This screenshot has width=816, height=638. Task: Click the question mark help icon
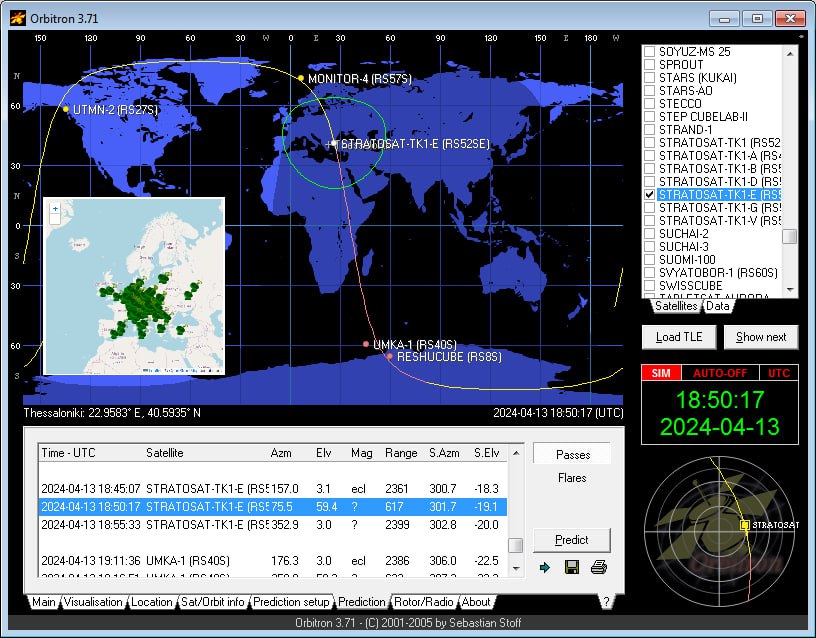tap(605, 601)
